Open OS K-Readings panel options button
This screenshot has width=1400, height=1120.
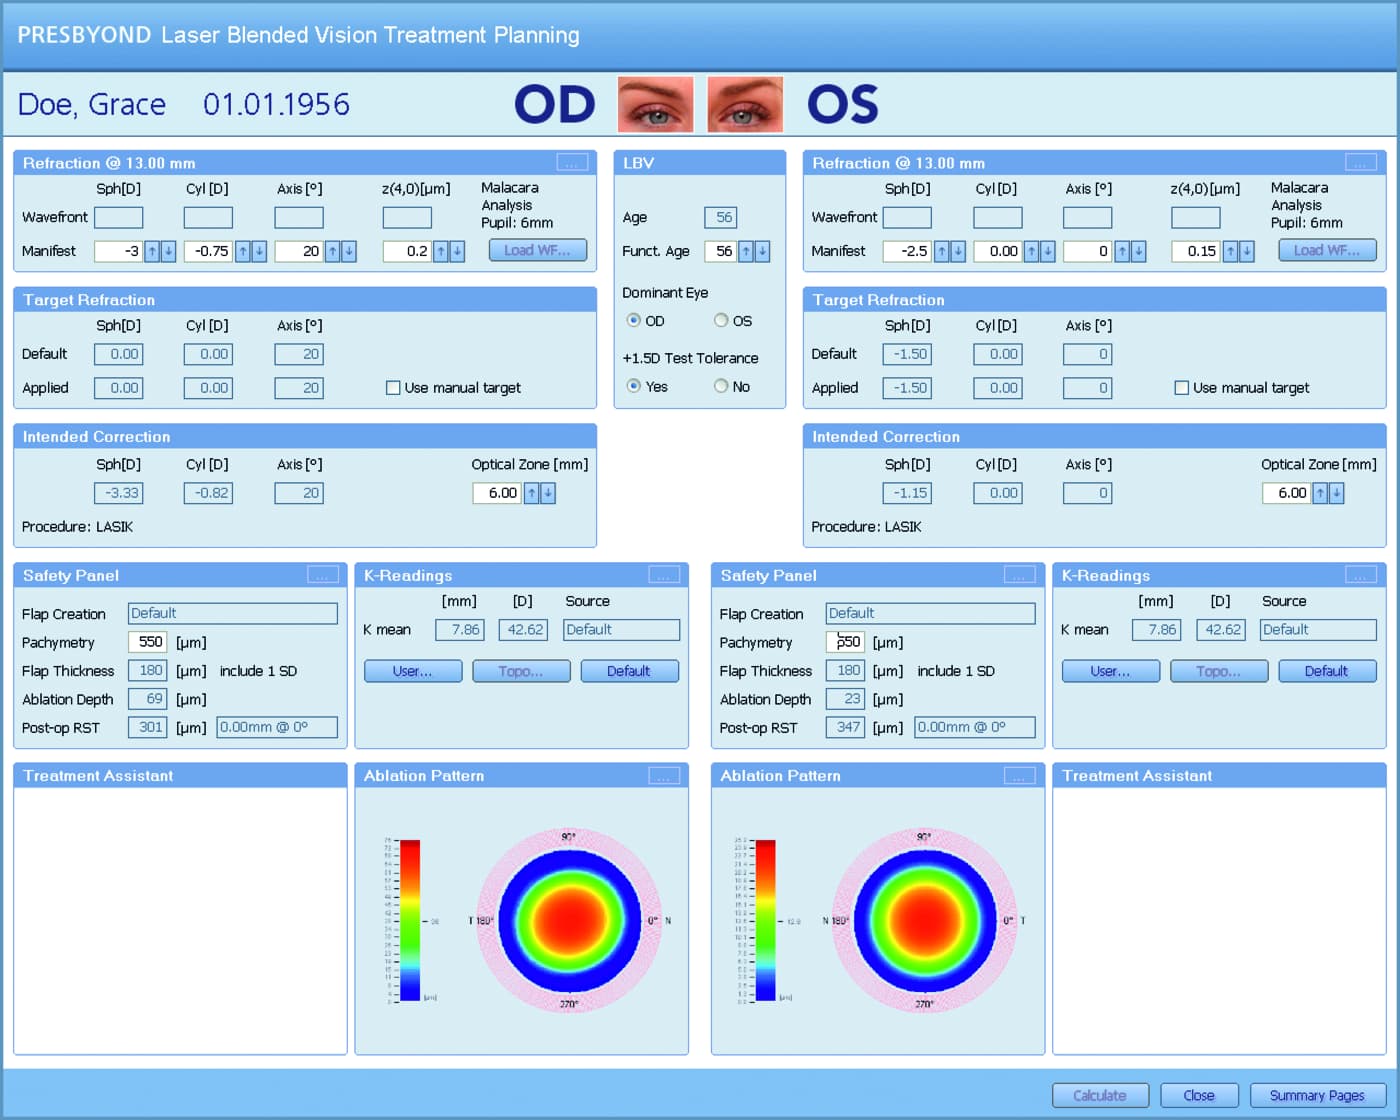[1361, 575]
